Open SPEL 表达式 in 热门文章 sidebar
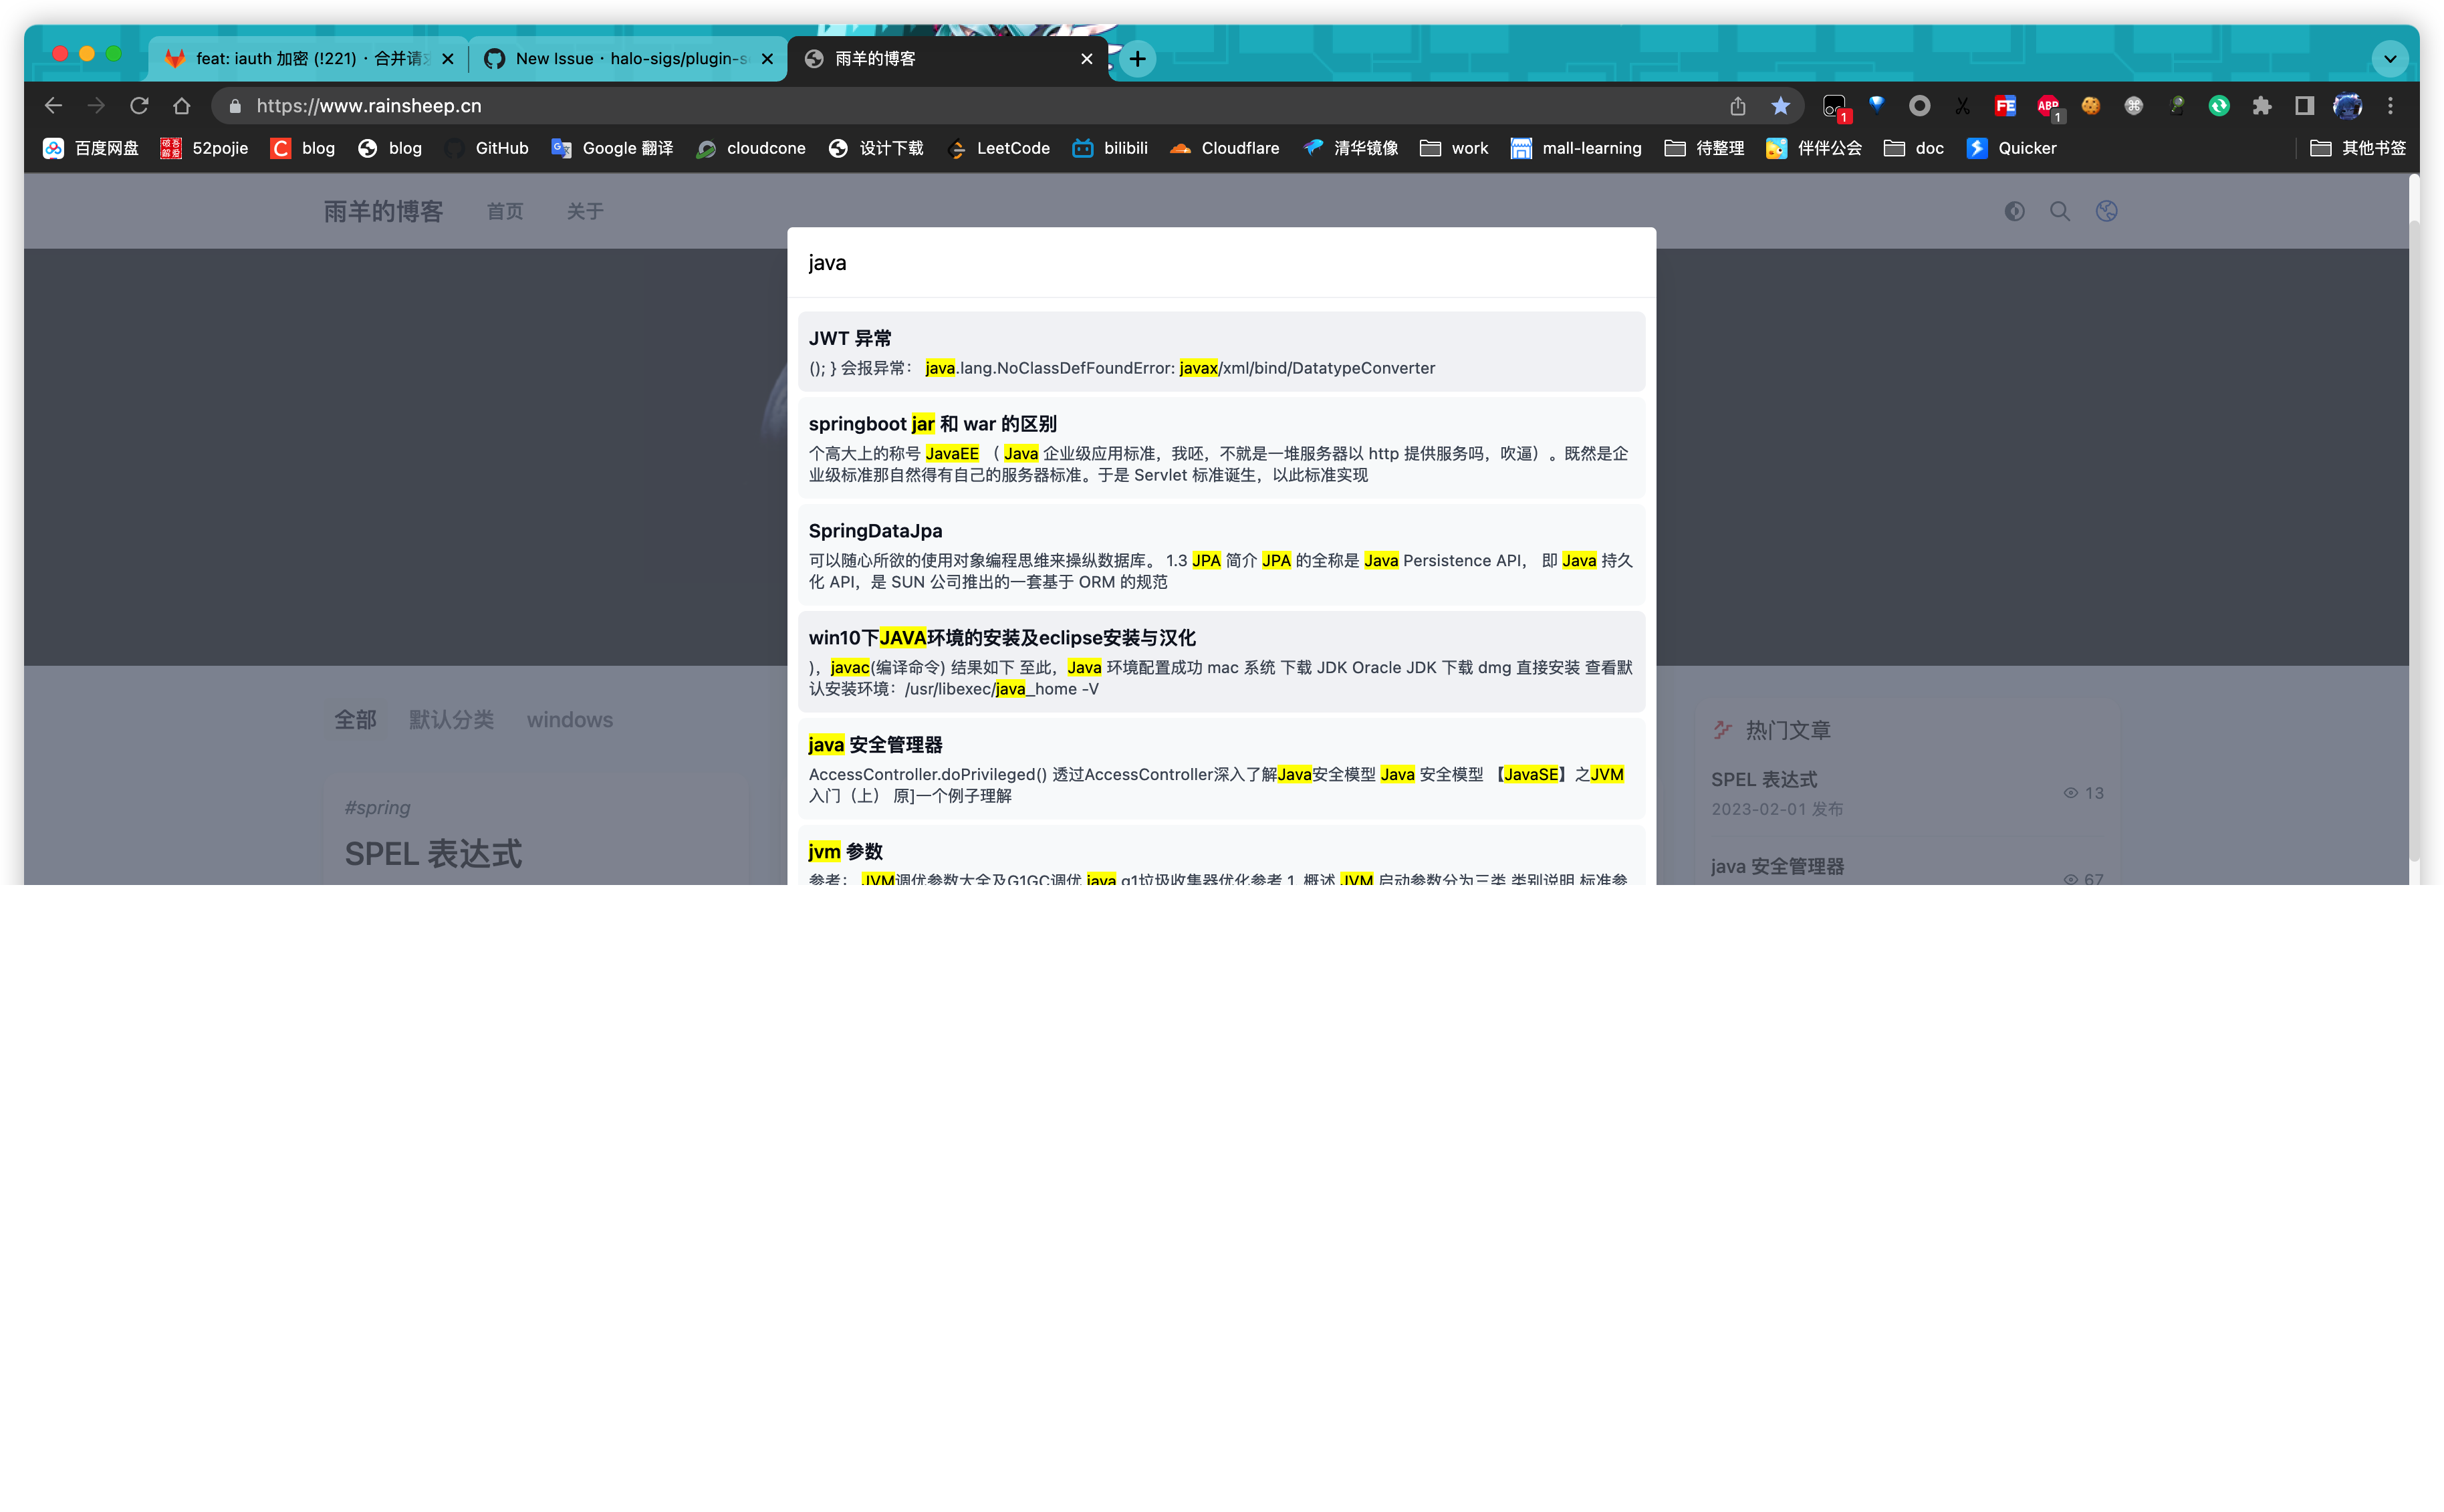2444x1512 pixels. point(1764,779)
